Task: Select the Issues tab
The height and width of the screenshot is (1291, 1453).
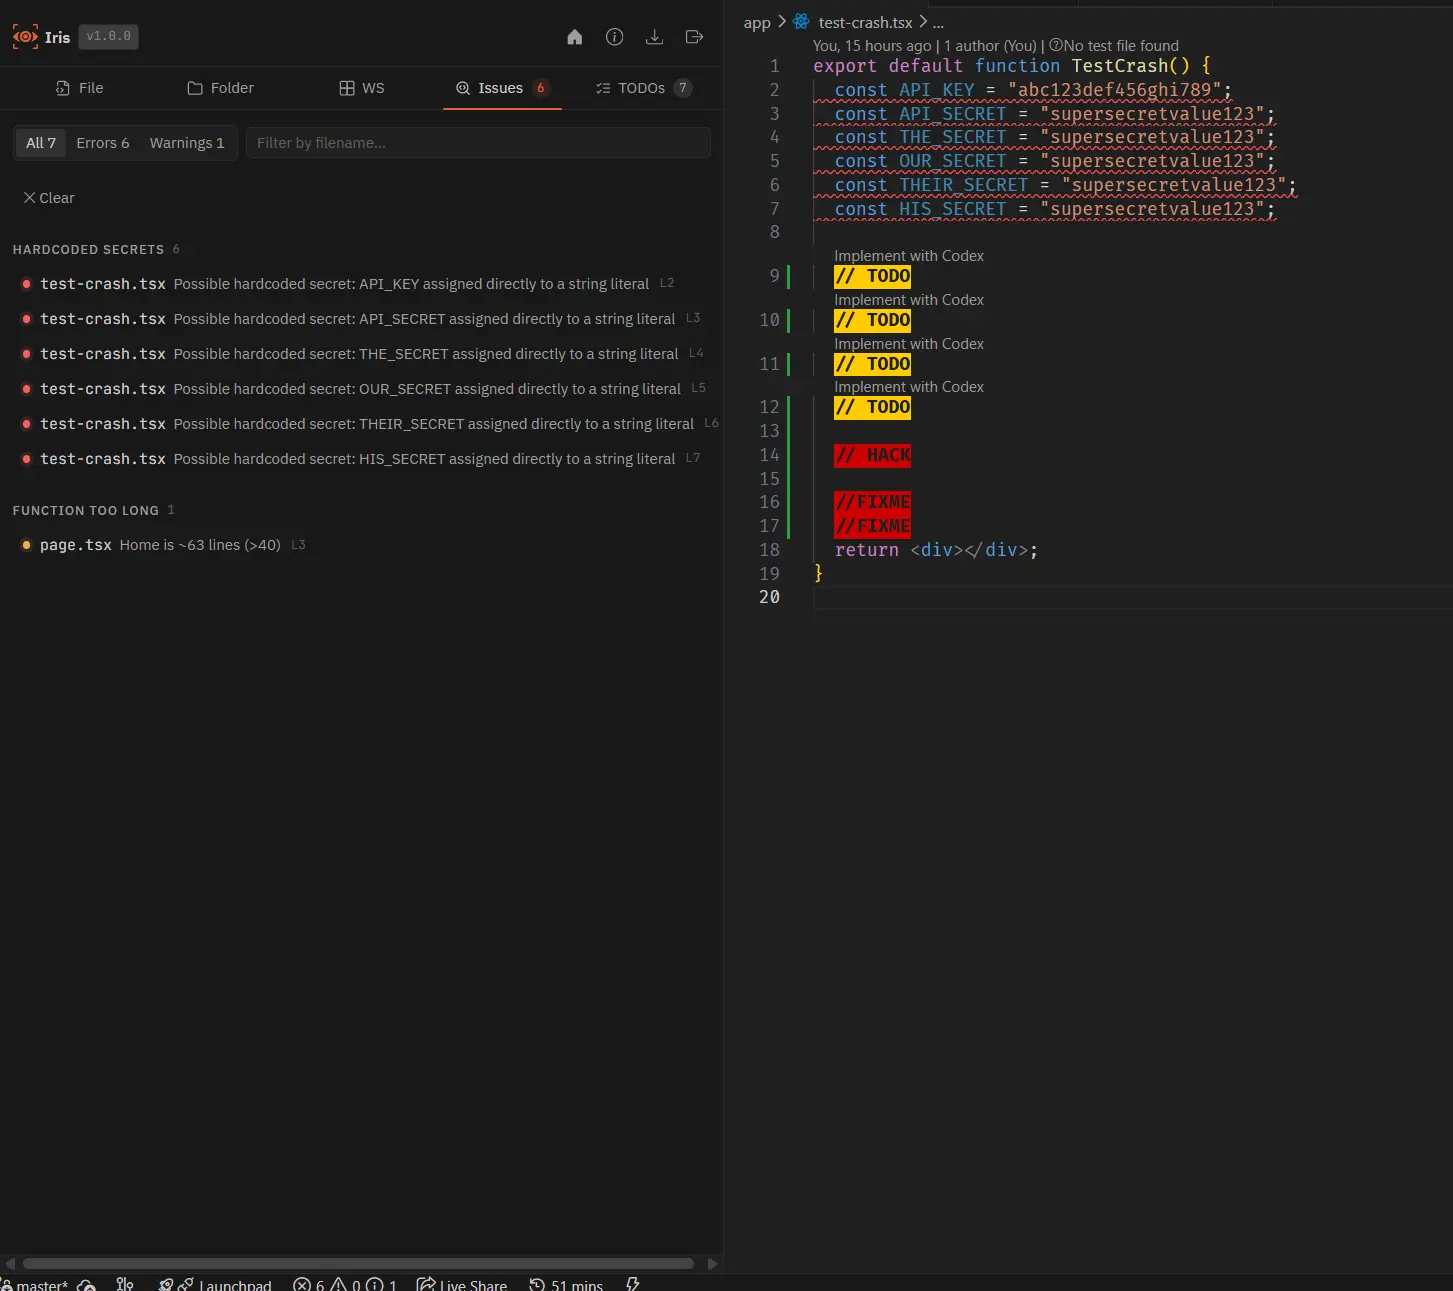Action: click(x=502, y=88)
